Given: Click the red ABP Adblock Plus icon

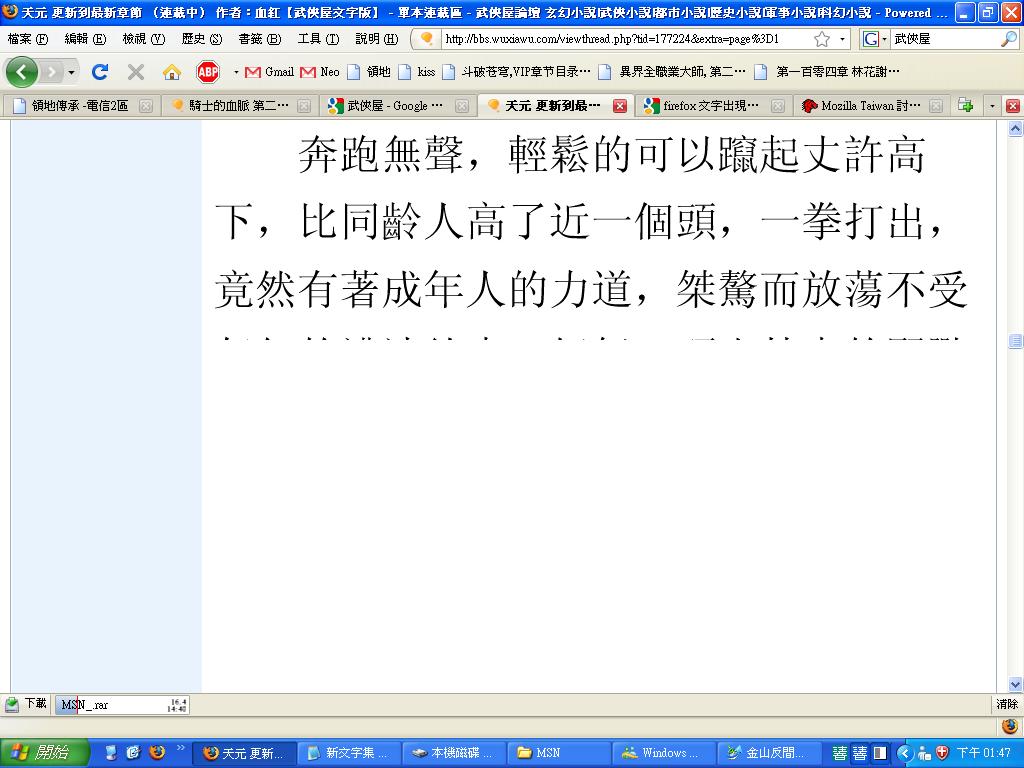Looking at the screenshot, I should (208, 72).
